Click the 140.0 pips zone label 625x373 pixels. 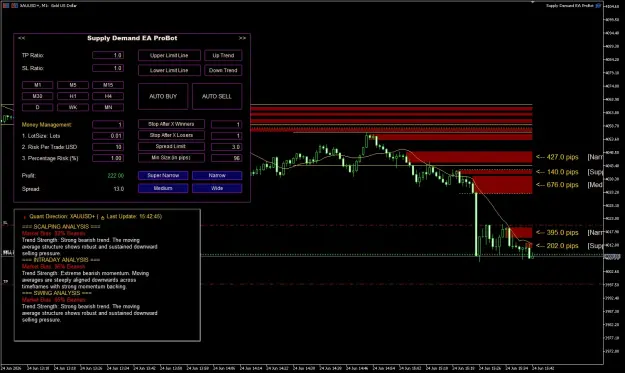pos(557,172)
